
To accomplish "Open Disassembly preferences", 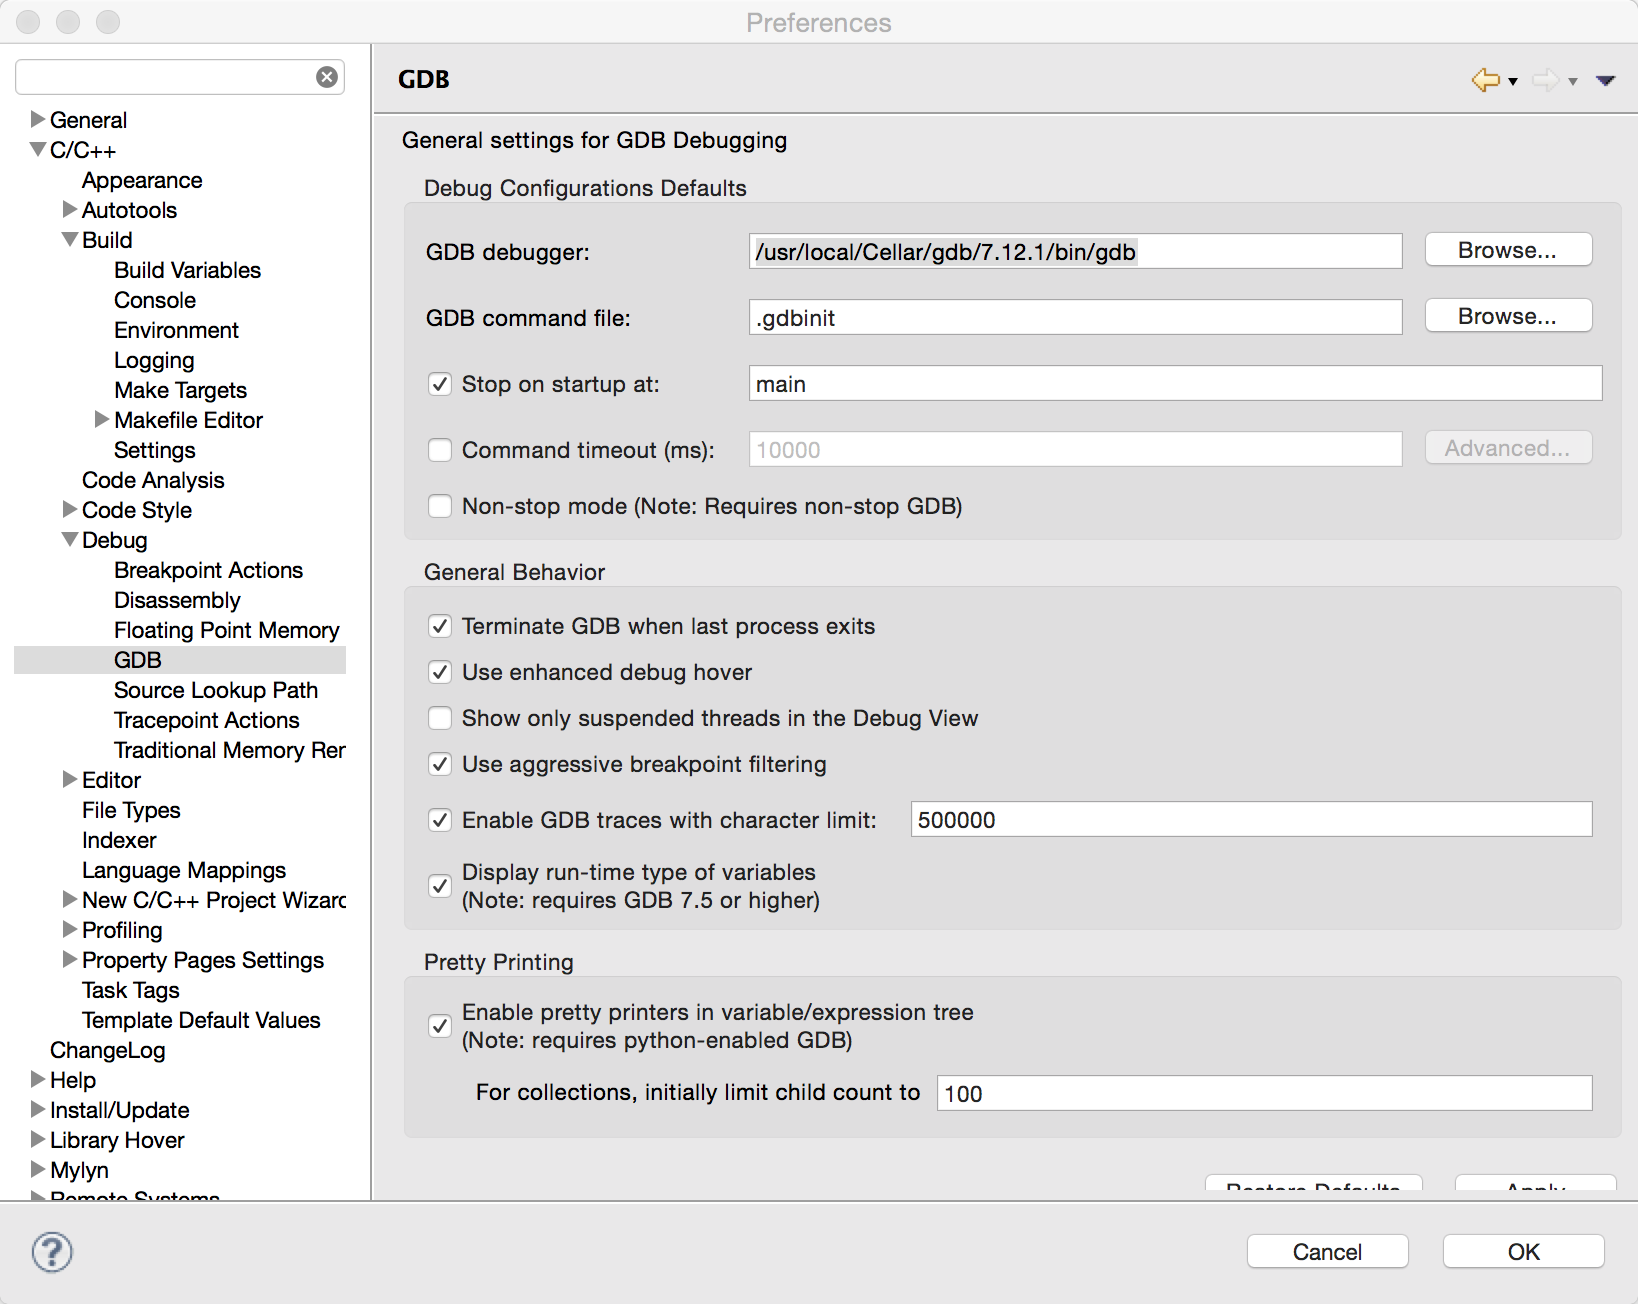I will click(x=177, y=600).
